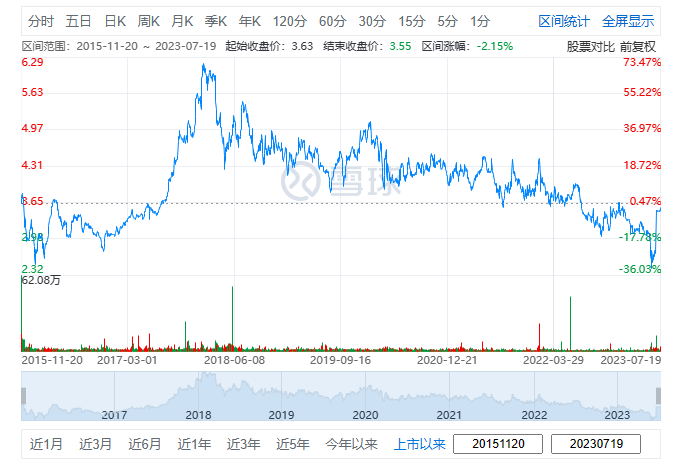This screenshot has width=678, height=465.
Task: Select the 五日 chart view
Action: click(x=79, y=20)
